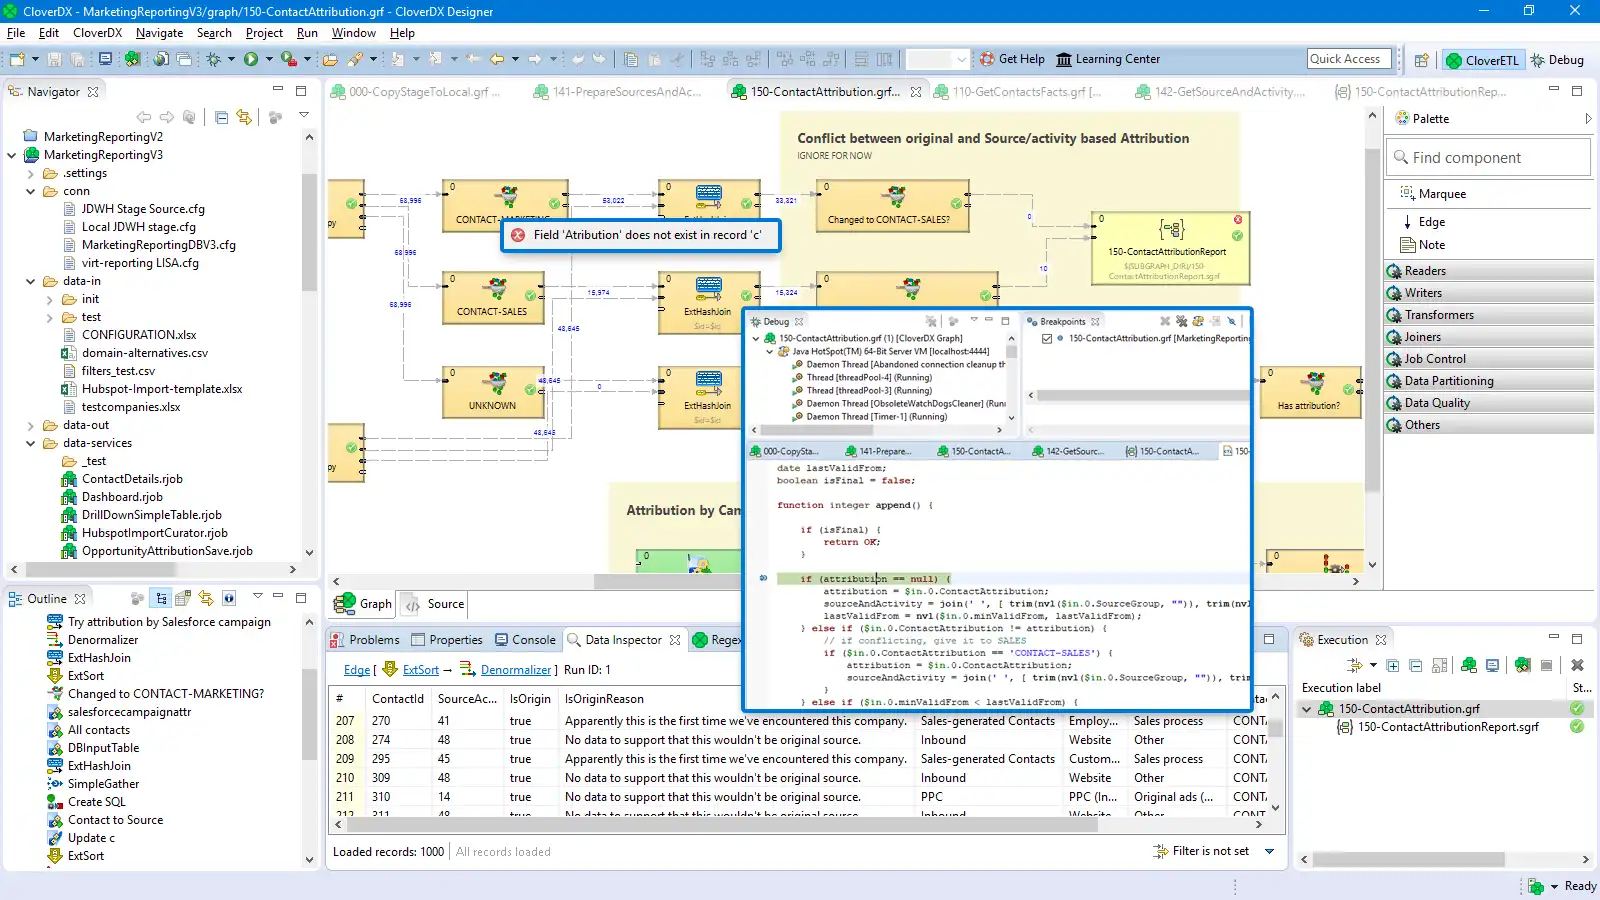The image size is (1600, 900).
Task: Expand the init folder in Navigator
Action: [x=49, y=299]
